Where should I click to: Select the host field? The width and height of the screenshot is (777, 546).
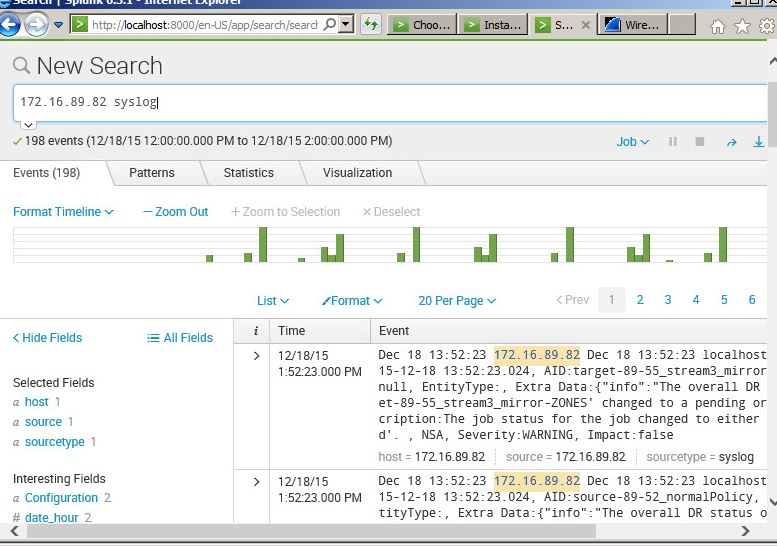point(37,402)
